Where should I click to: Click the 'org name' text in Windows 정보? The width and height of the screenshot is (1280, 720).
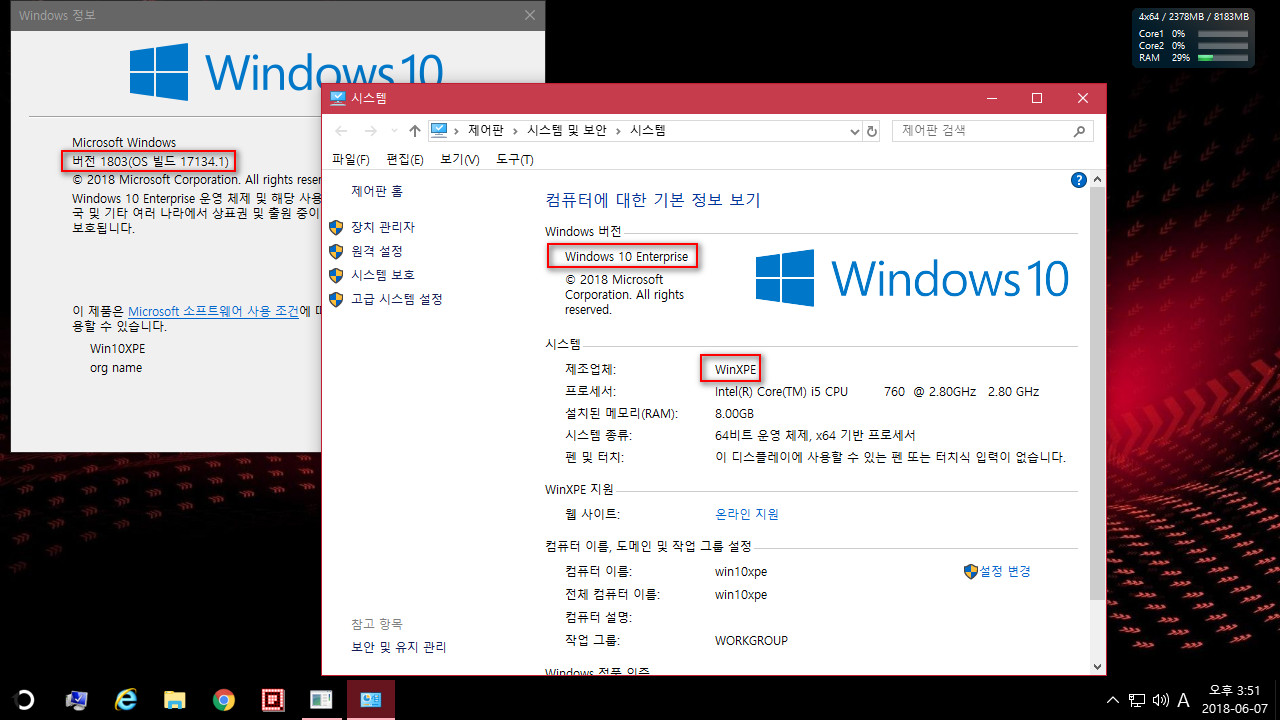(x=116, y=368)
